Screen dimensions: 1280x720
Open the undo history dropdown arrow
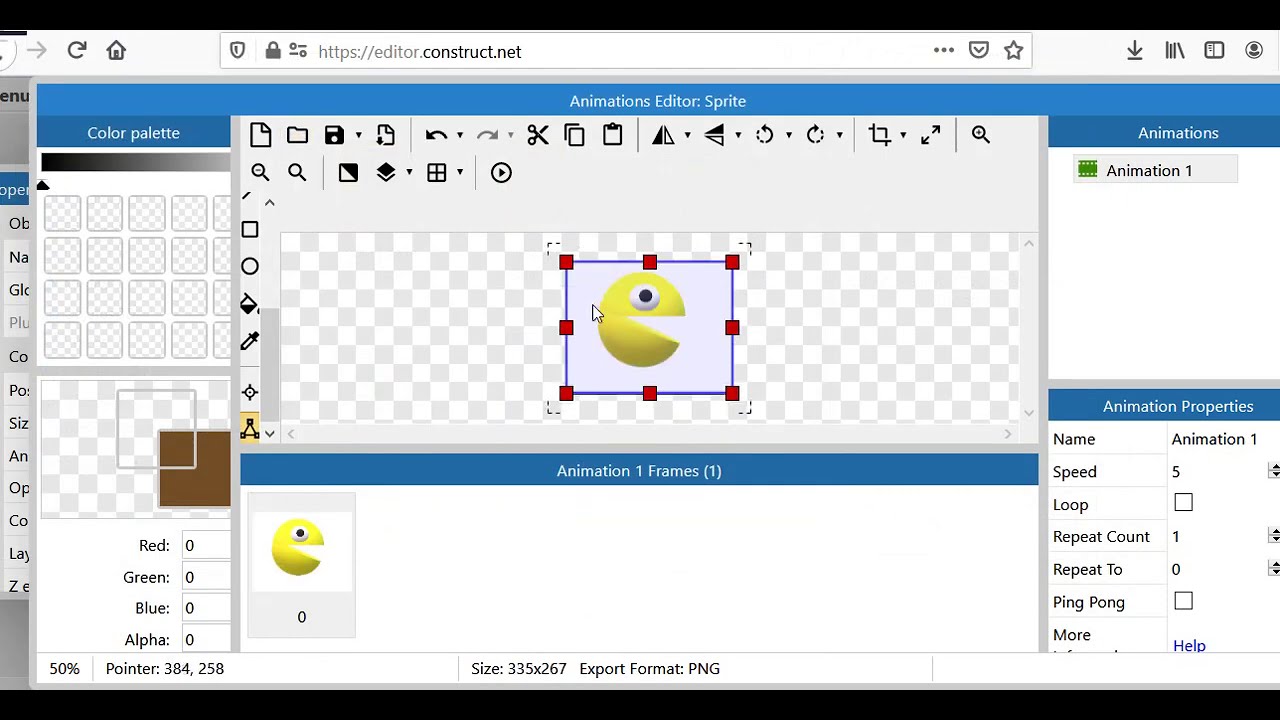[460, 136]
